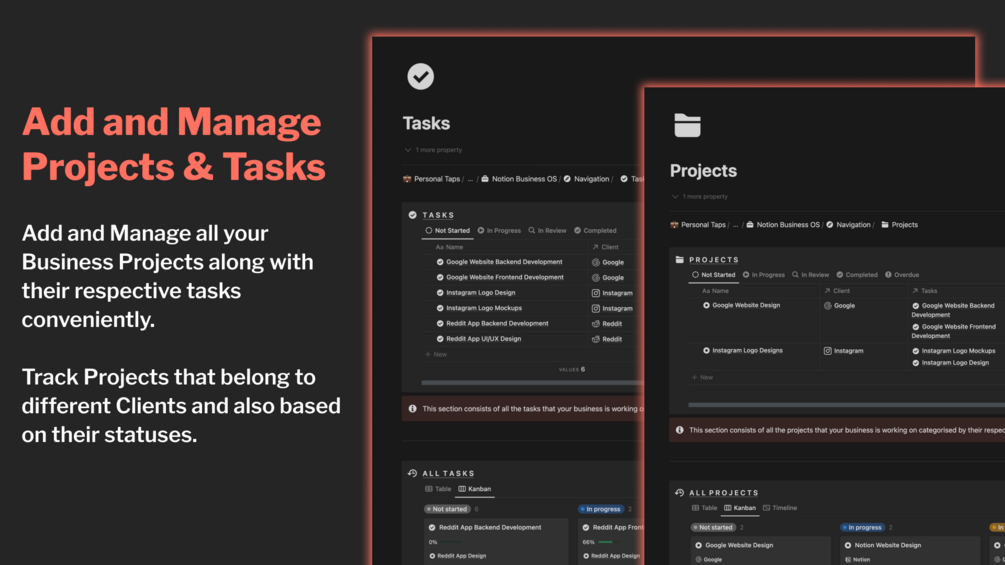Expand the breadcrumb ellipsis in the Projects page
1005x565 pixels.
click(x=736, y=225)
